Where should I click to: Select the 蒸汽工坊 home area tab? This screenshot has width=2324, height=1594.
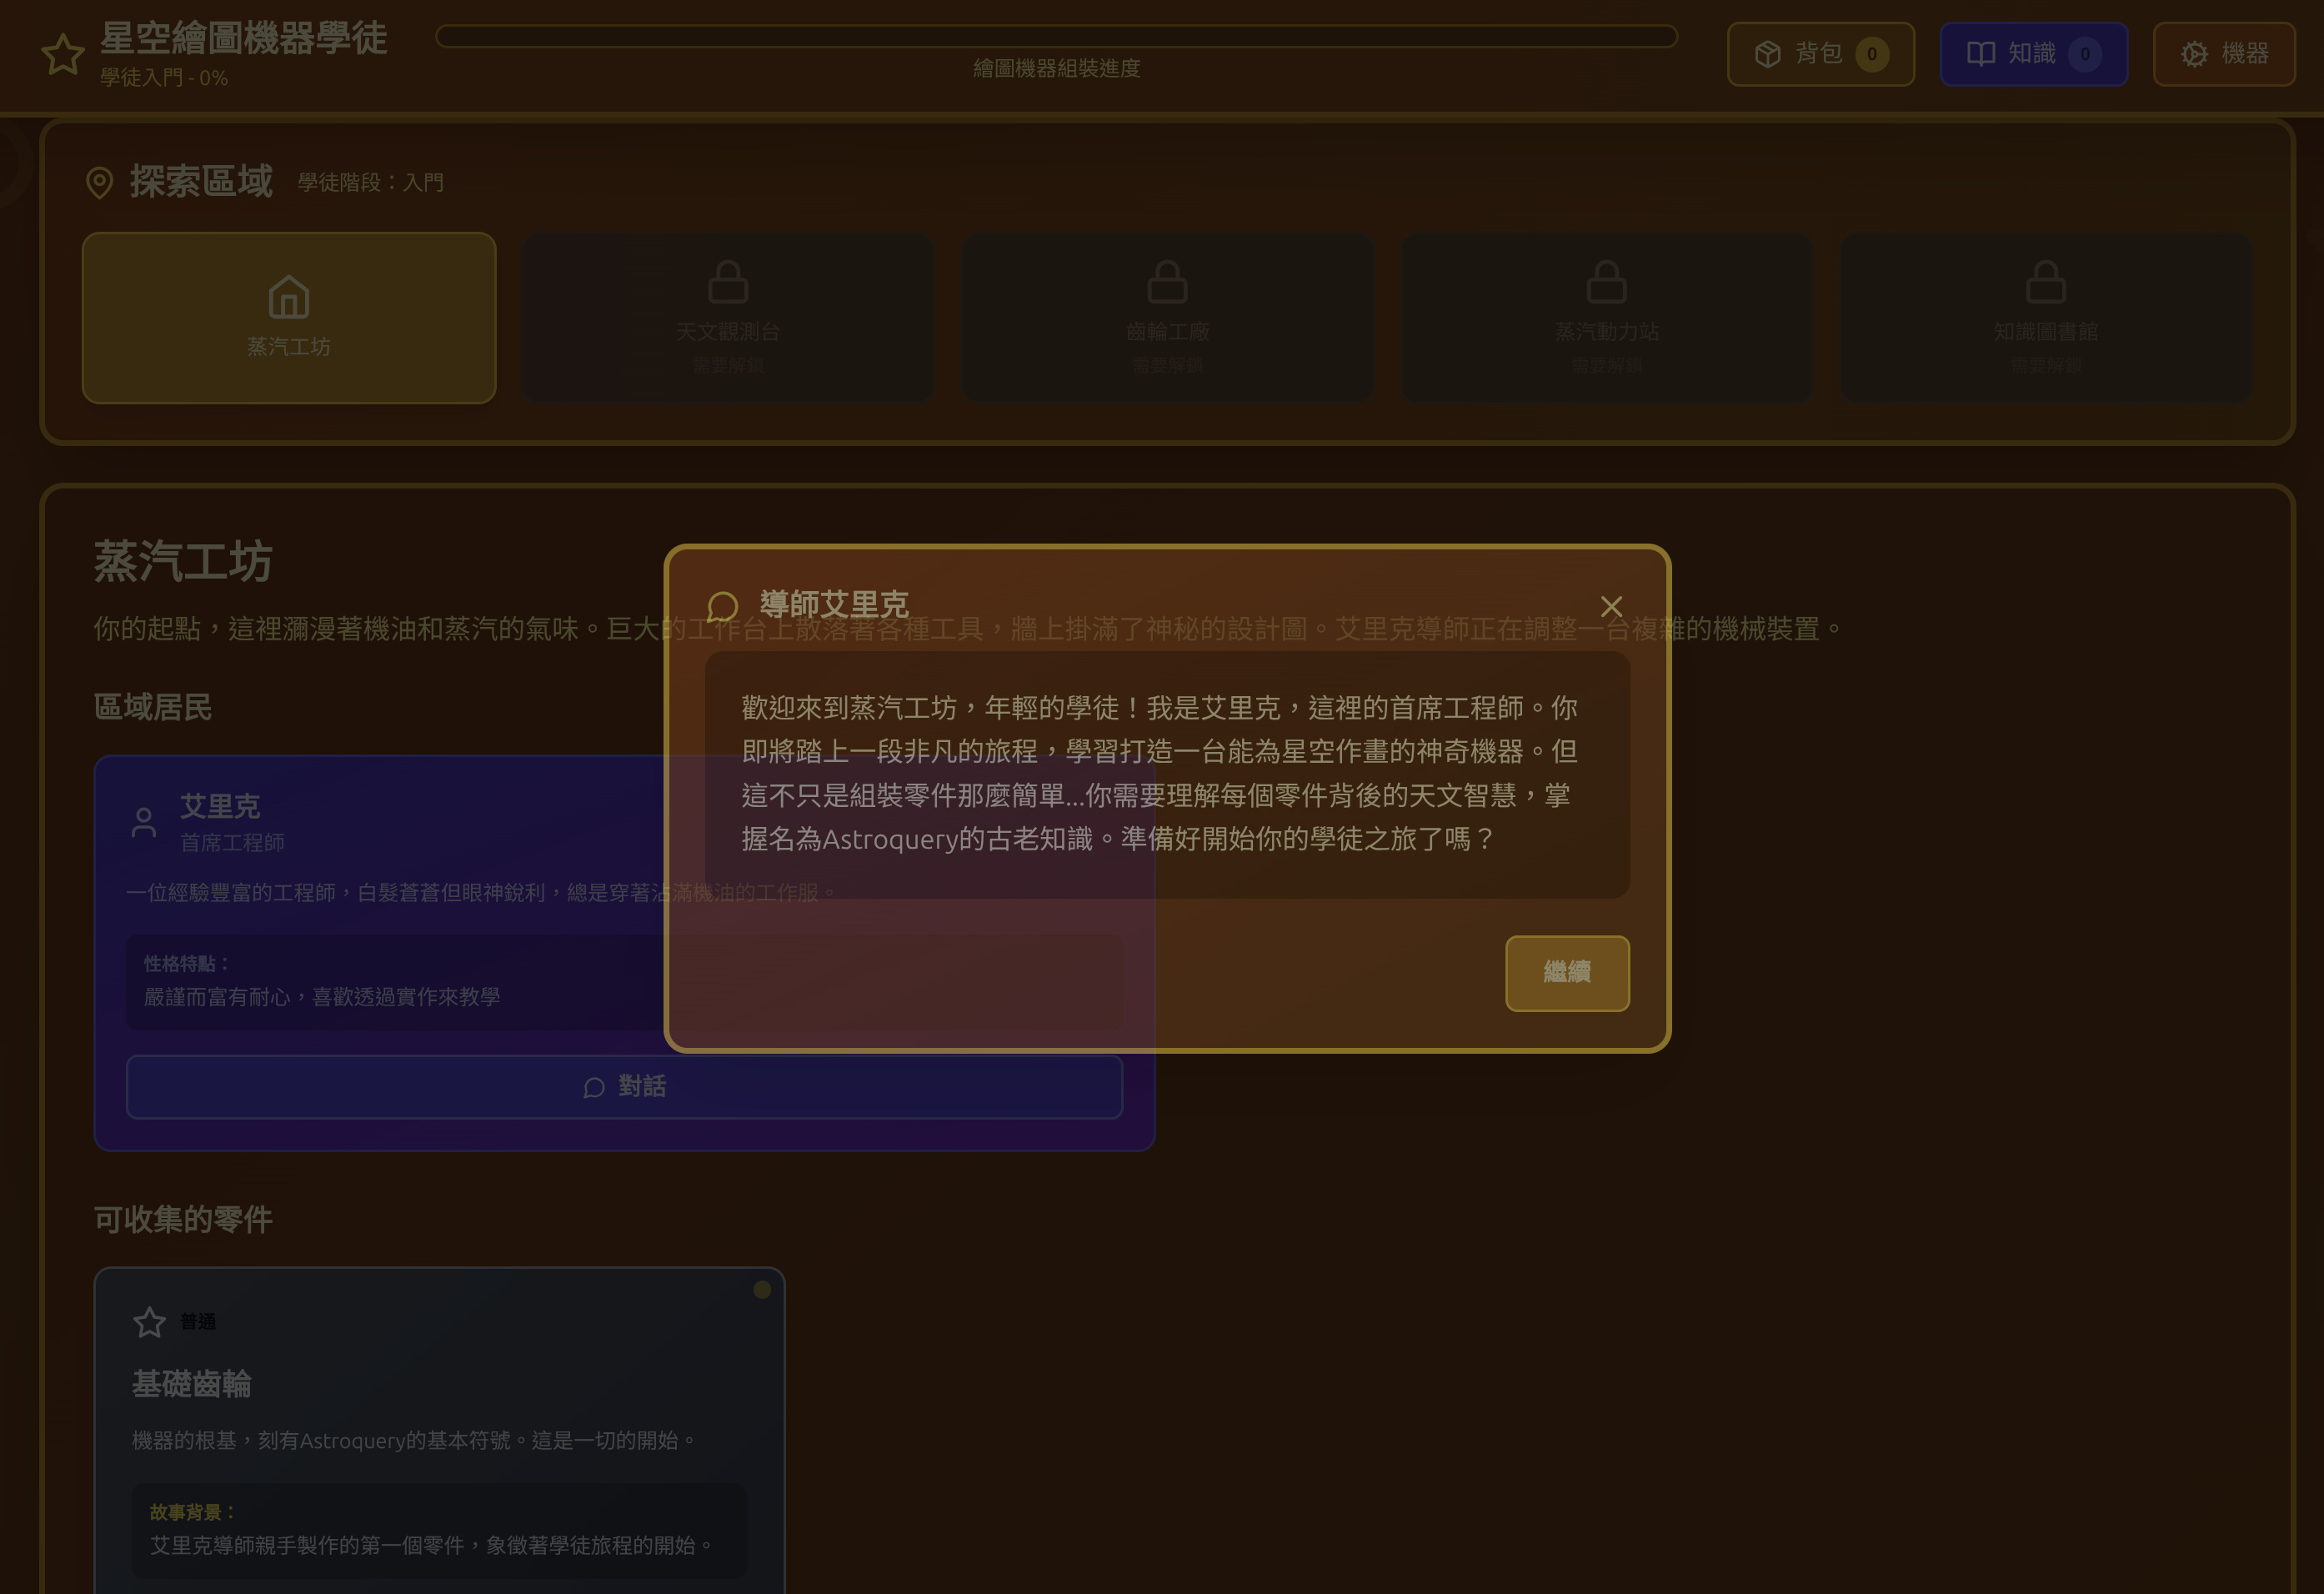289,318
